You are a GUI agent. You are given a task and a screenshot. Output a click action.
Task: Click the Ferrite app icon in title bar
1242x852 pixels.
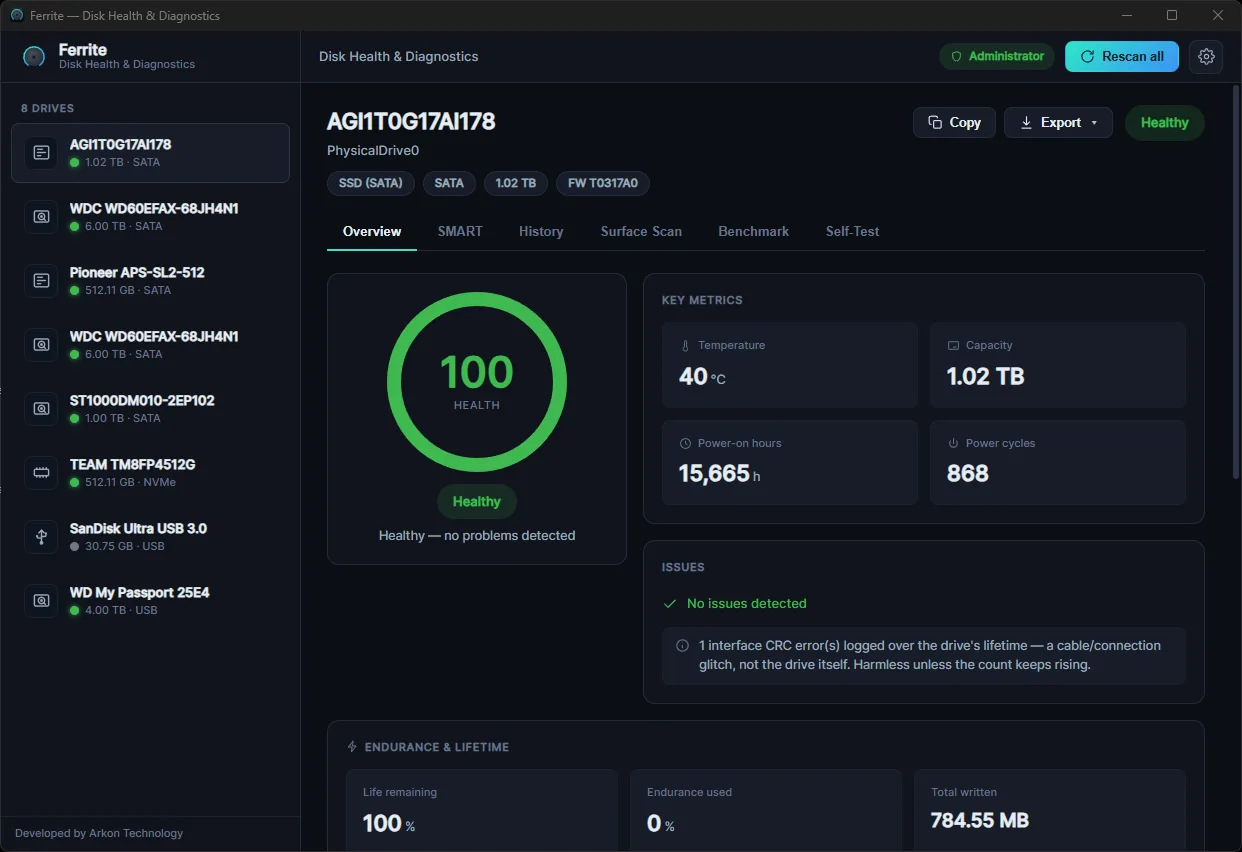coord(16,15)
